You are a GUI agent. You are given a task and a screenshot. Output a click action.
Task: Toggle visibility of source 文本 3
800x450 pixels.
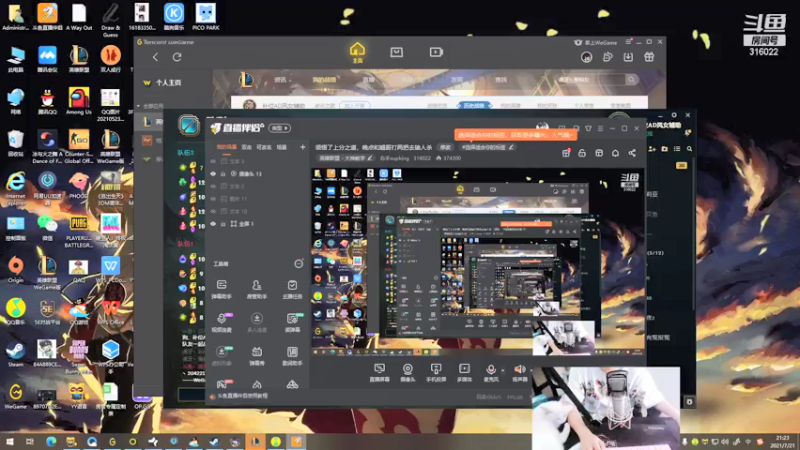pos(213,161)
